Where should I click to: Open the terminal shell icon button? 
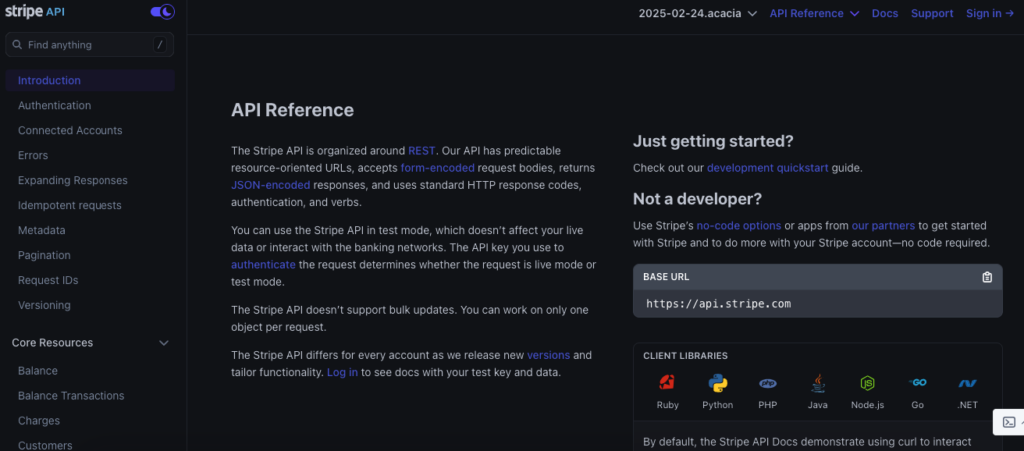coord(1009,422)
